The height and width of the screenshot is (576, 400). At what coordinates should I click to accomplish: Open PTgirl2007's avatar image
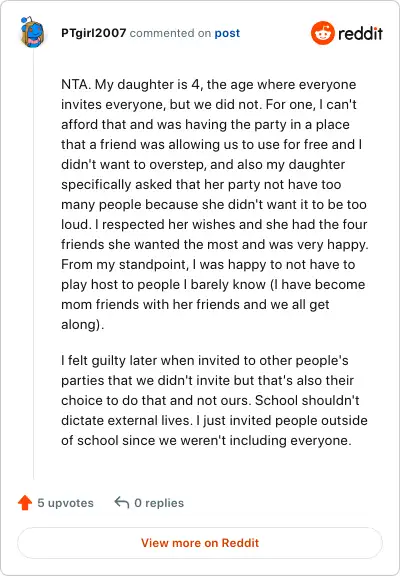pyautogui.click(x=32, y=32)
